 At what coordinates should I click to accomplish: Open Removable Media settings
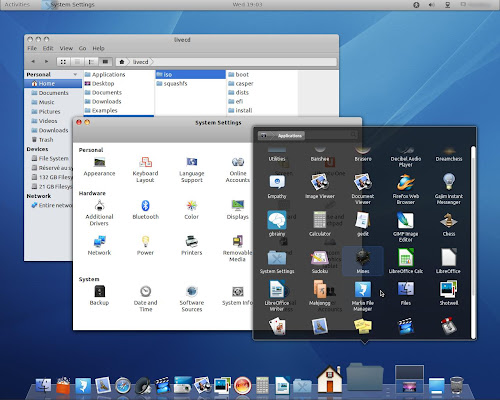[237, 249]
